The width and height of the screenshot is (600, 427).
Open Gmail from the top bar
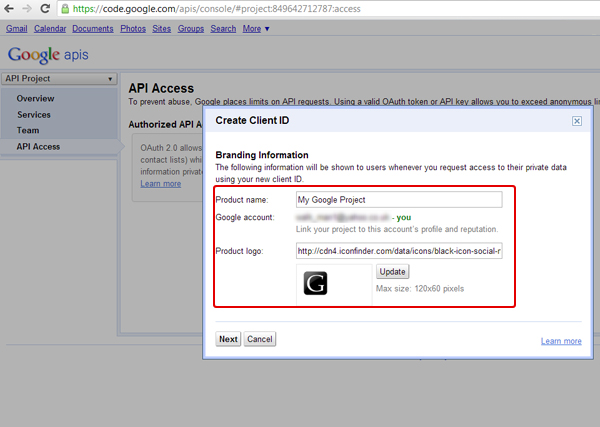(17, 29)
